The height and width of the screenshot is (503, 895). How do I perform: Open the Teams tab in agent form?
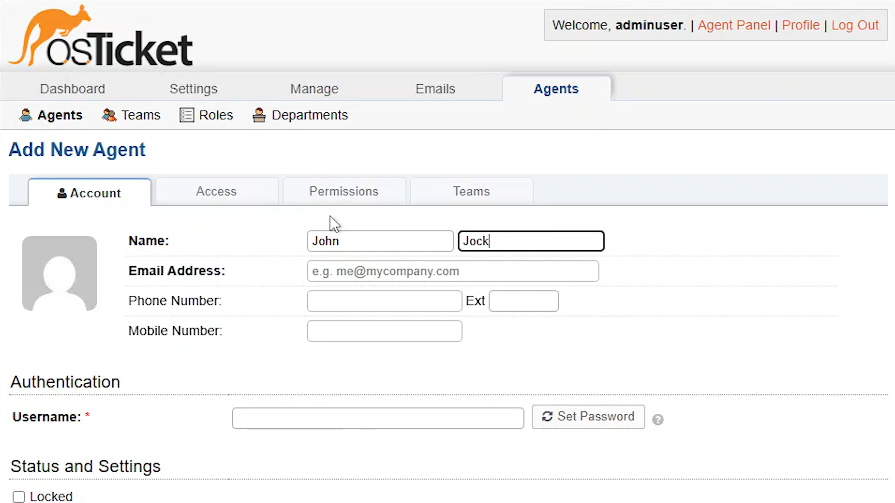(471, 191)
